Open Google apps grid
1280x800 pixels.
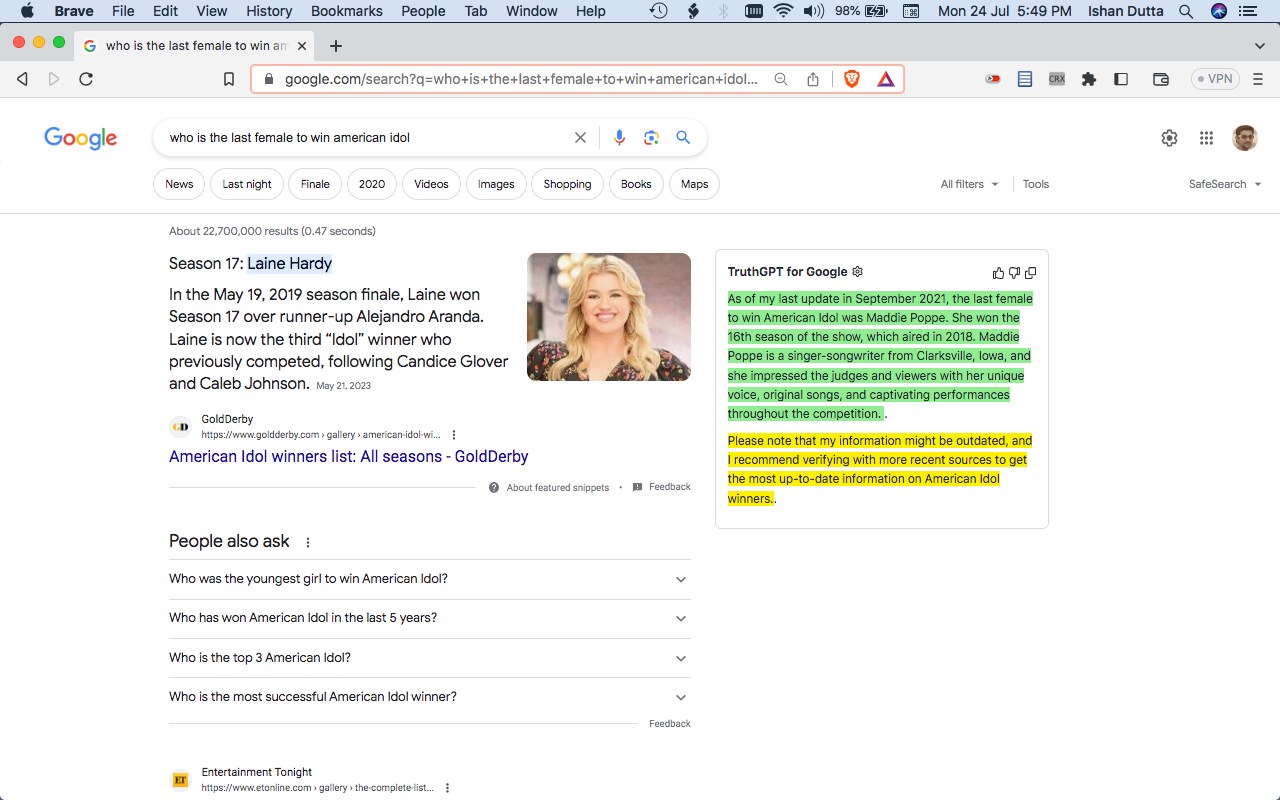1206,138
